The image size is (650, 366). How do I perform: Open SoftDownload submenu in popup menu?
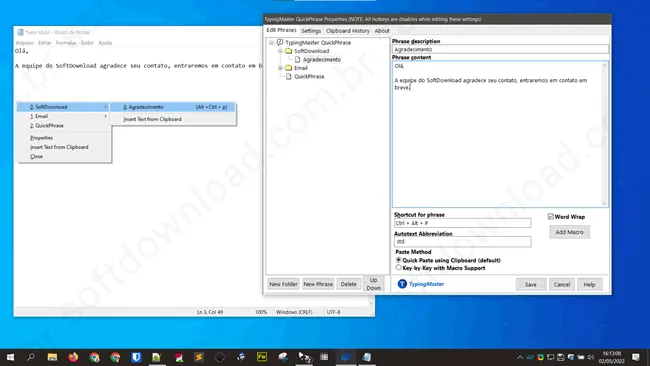pos(63,107)
